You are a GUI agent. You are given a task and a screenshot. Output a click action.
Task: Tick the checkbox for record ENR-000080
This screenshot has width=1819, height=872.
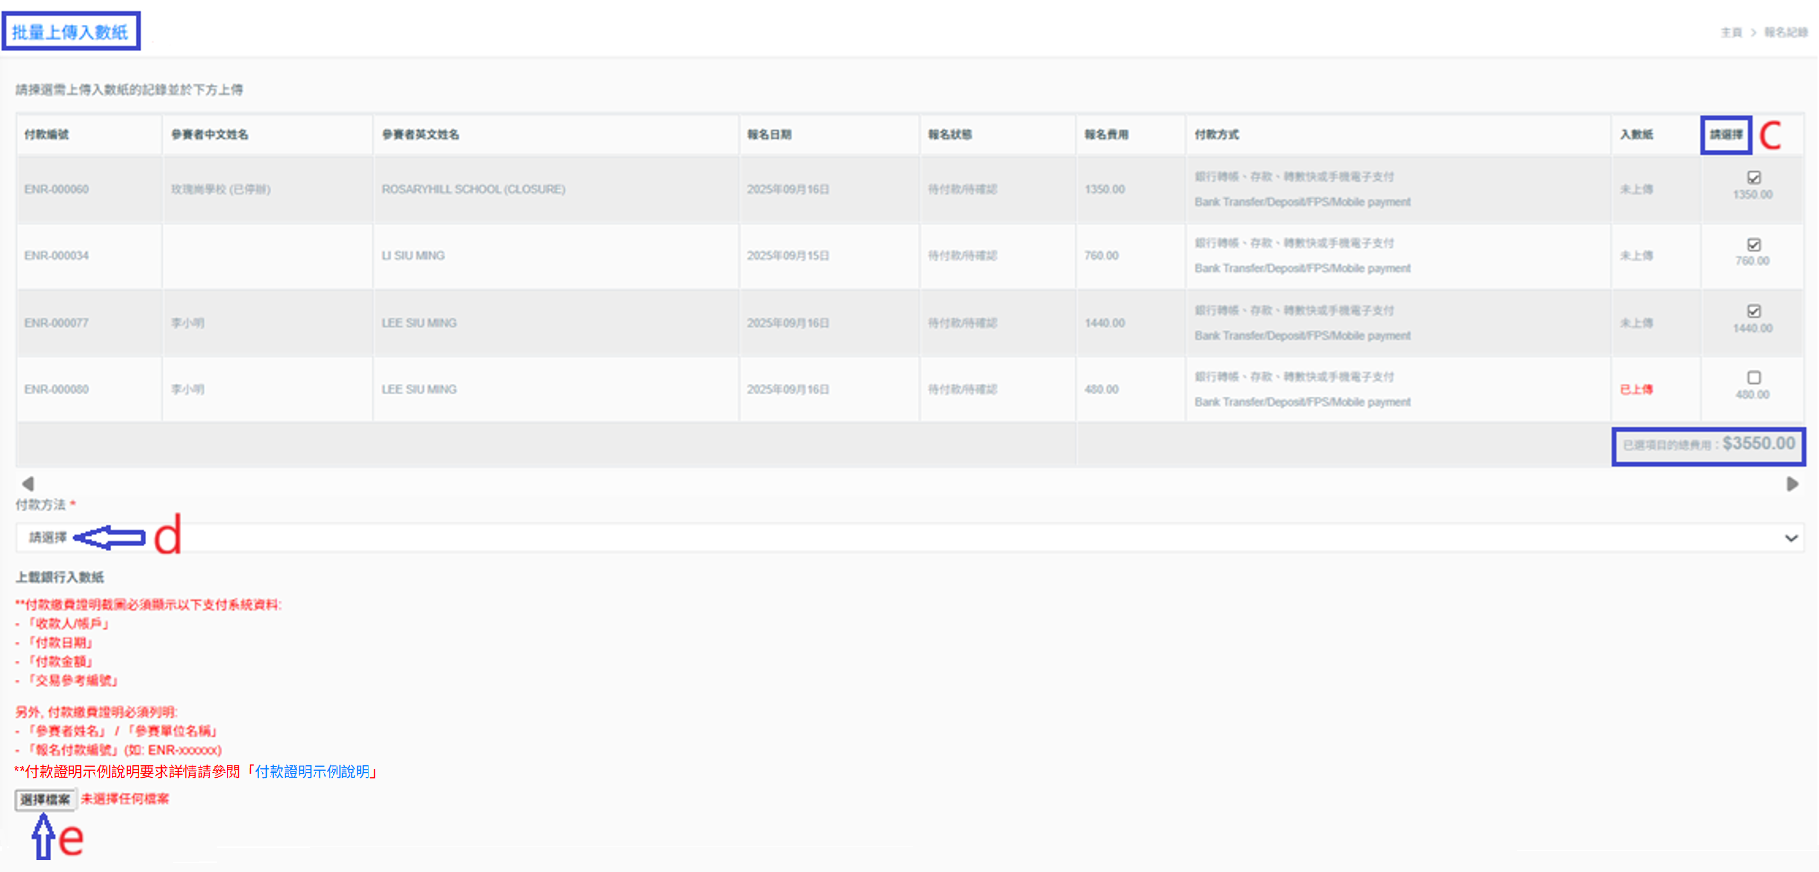(1754, 377)
